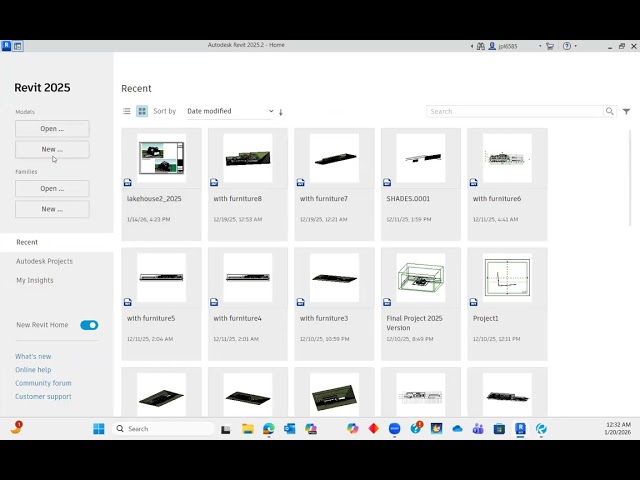
Task: Open the Help question mark icon
Action: (x=566, y=45)
